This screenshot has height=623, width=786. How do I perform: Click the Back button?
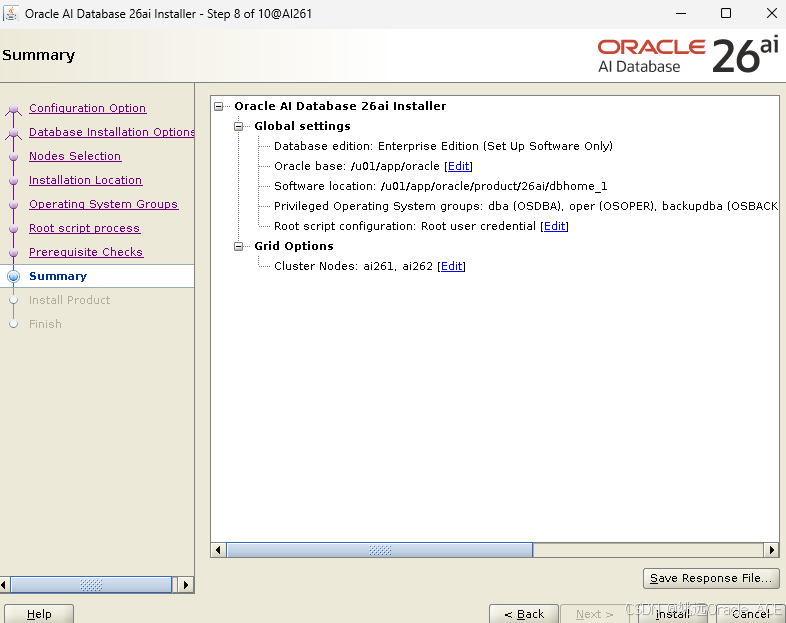(x=524, y=614)
